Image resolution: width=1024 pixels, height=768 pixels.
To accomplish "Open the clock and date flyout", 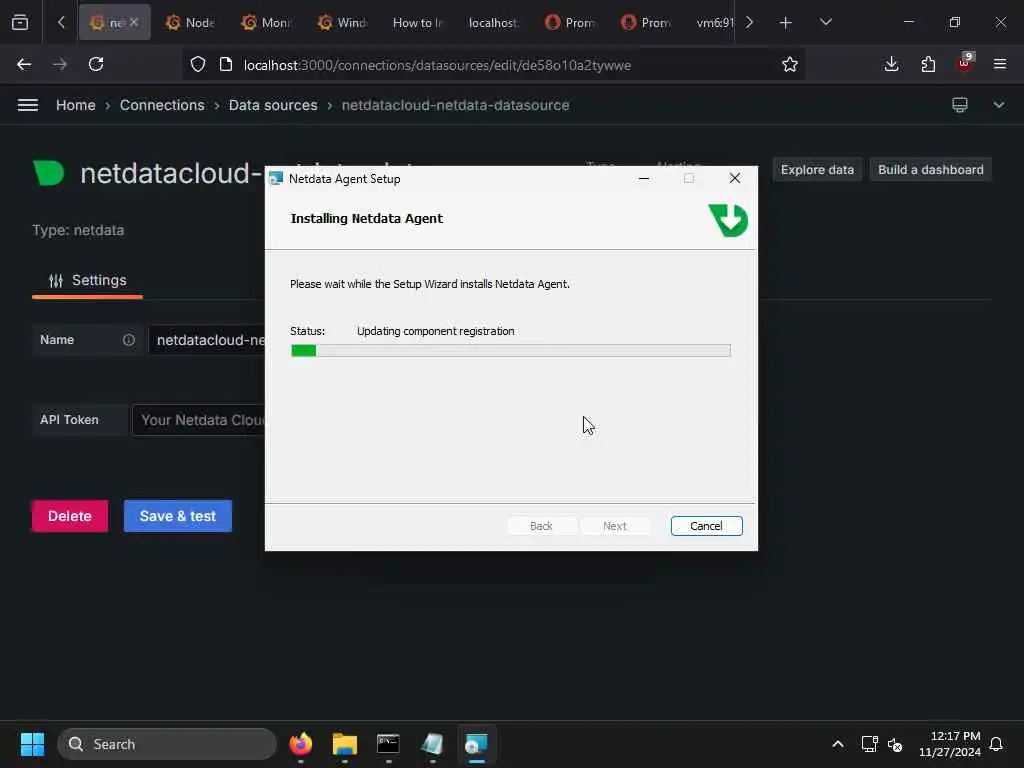I will coord(950,744).
